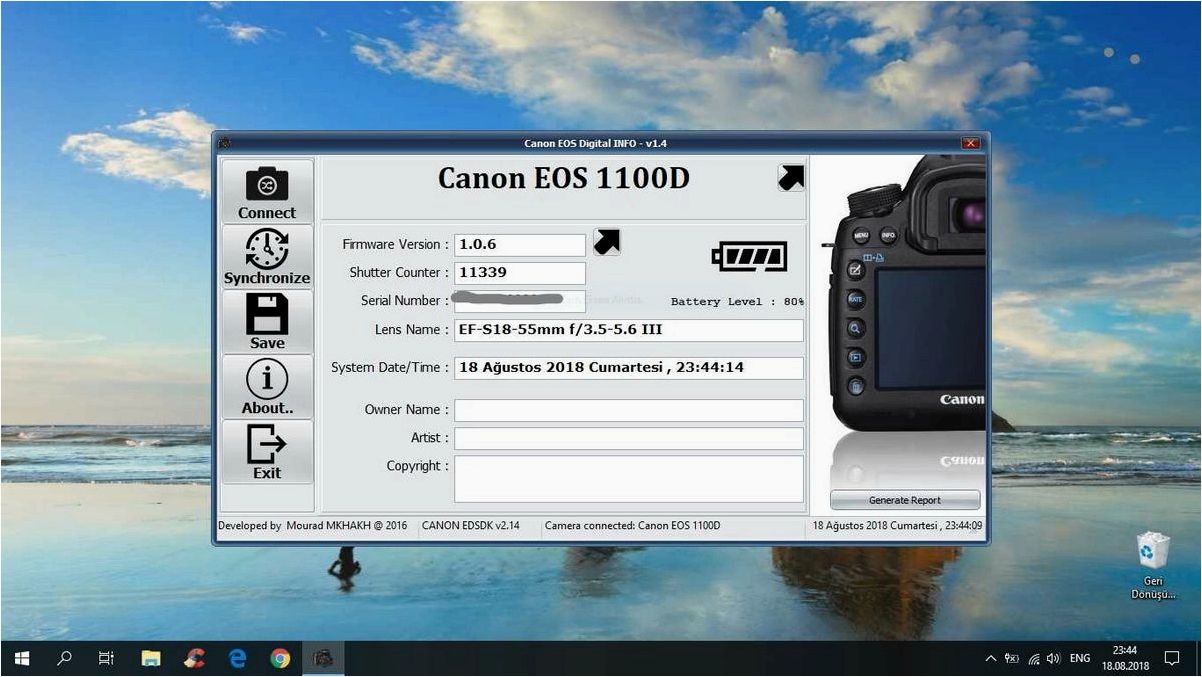Open Microsoft Edge from taskbar
The image size is (1202, 677).
[x=238, y=658]
